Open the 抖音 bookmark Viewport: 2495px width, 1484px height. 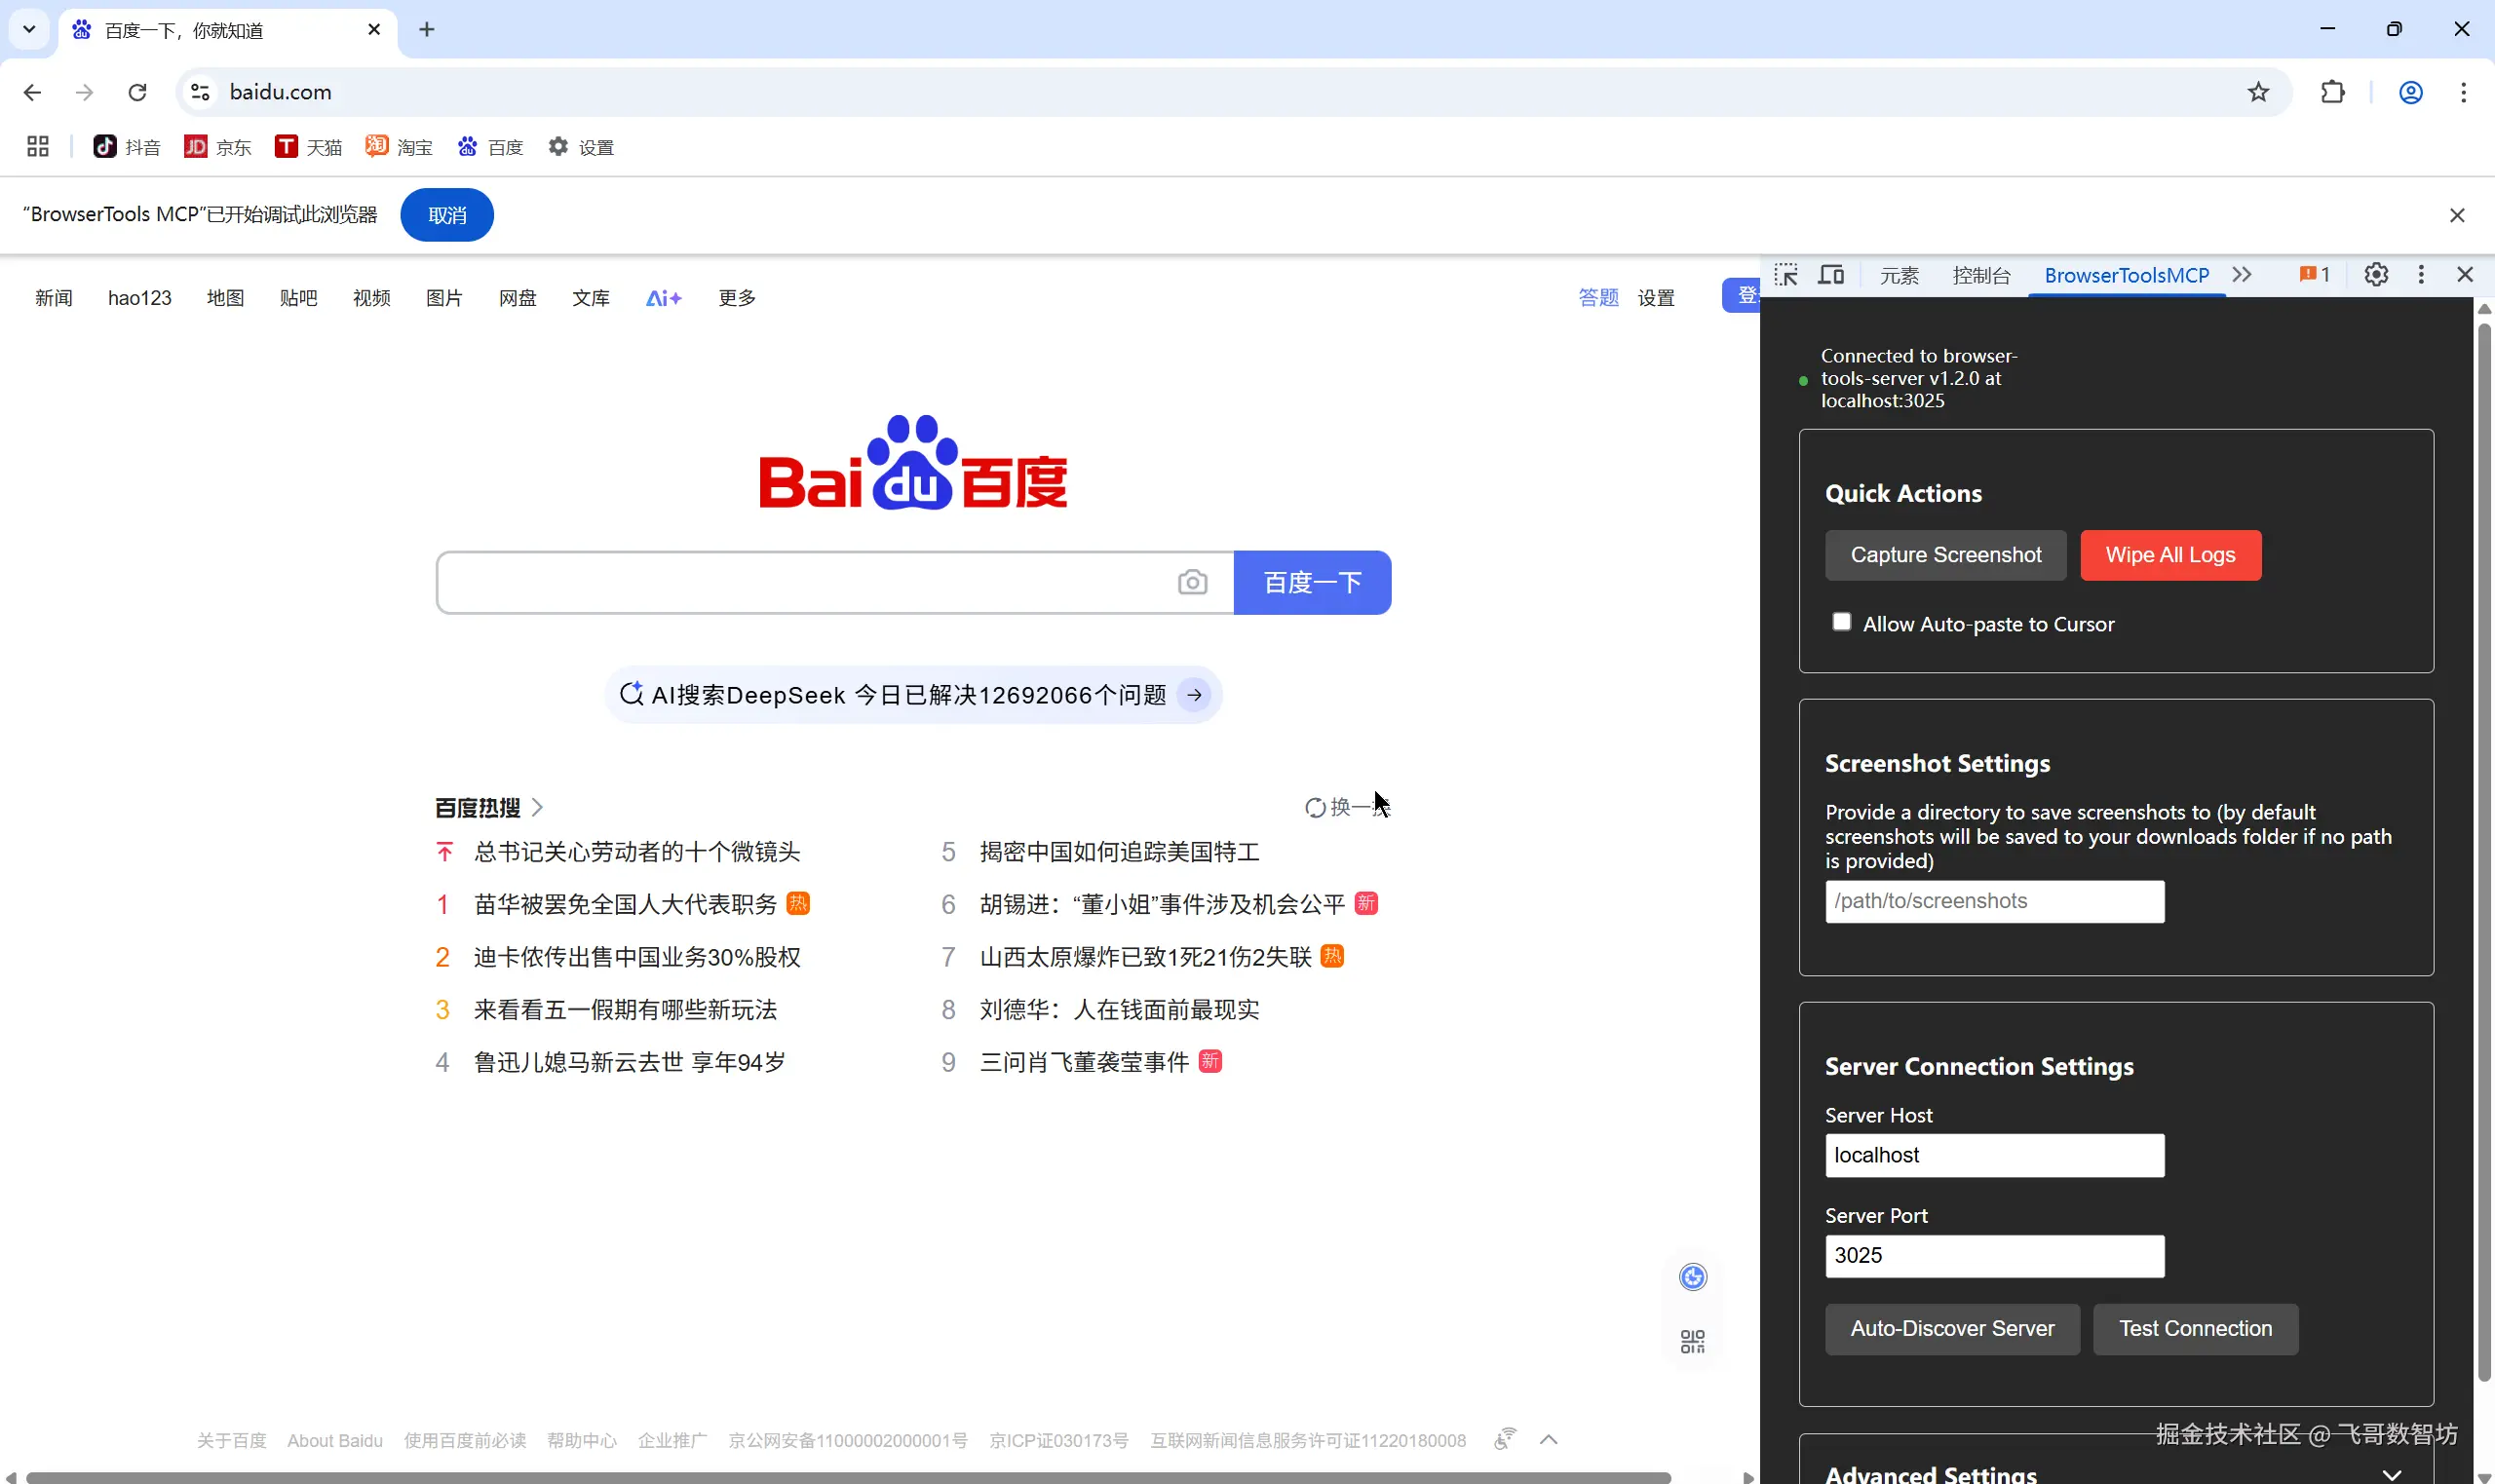click(127, 147)
